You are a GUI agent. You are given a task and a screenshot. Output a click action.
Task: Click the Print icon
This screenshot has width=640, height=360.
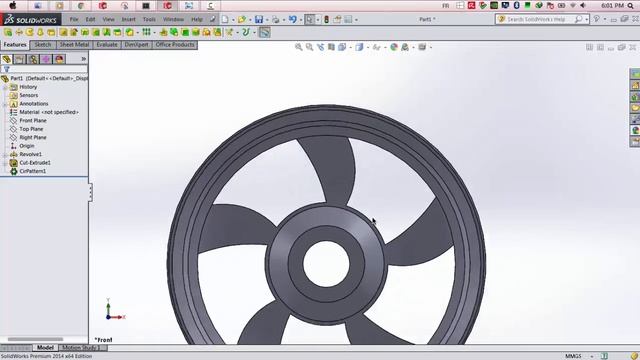point(276,19)
